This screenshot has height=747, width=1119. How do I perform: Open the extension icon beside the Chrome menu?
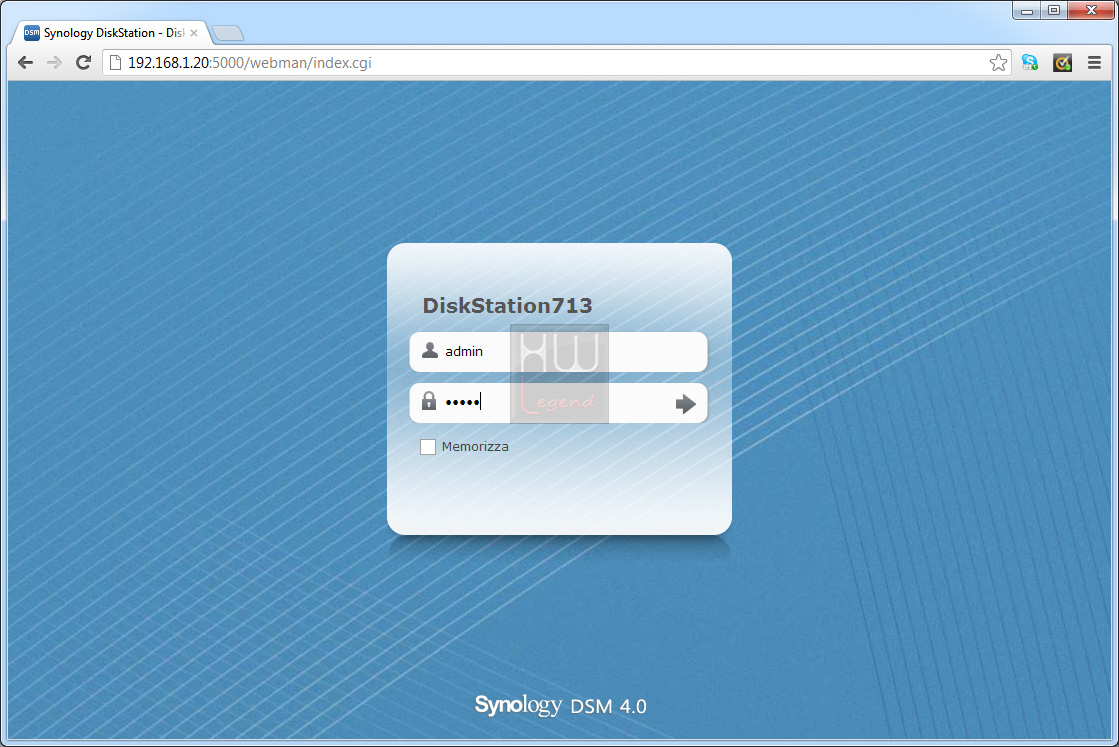(x=1062, y=63)
